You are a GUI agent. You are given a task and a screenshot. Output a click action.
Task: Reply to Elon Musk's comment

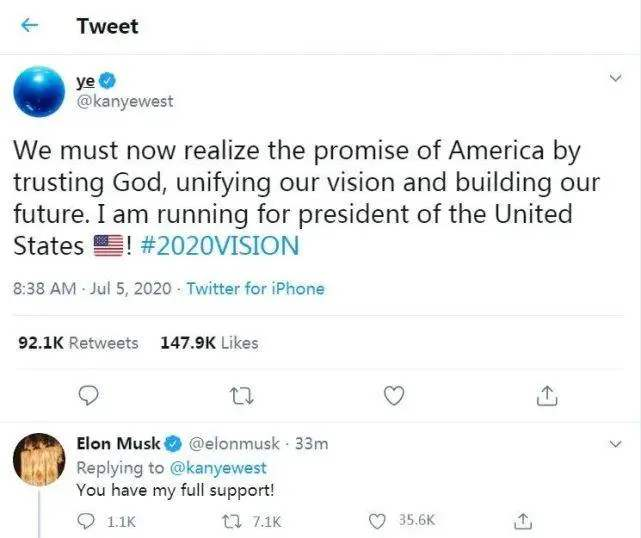click(87, 520)
